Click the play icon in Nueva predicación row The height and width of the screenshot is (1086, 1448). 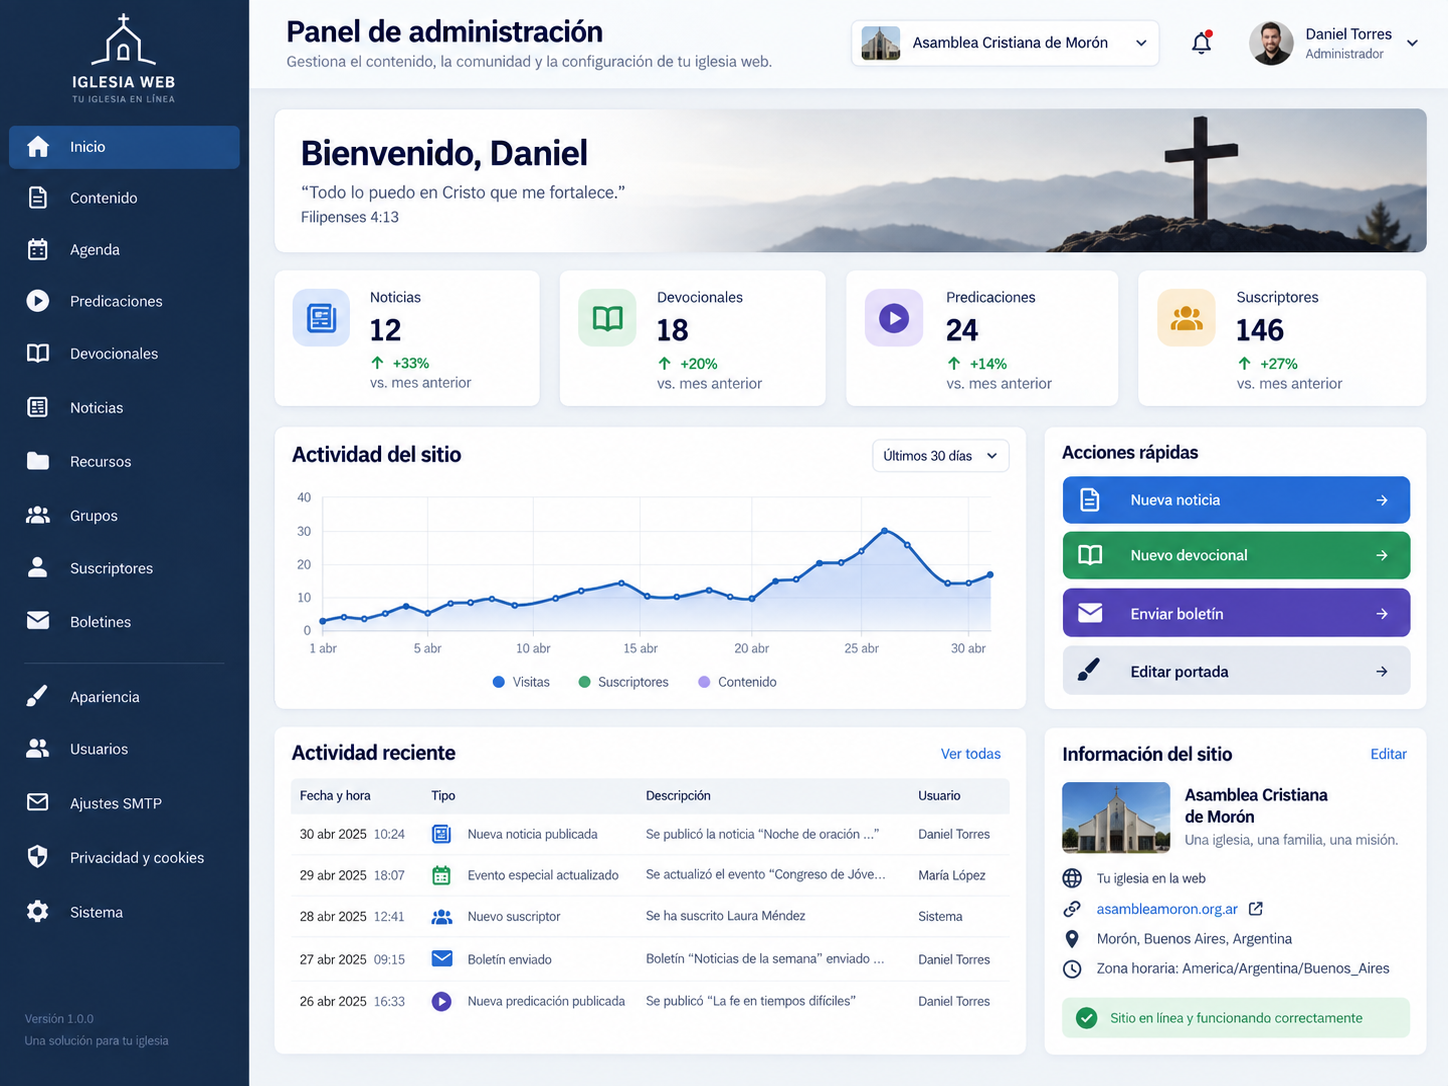coord(441,1001)
